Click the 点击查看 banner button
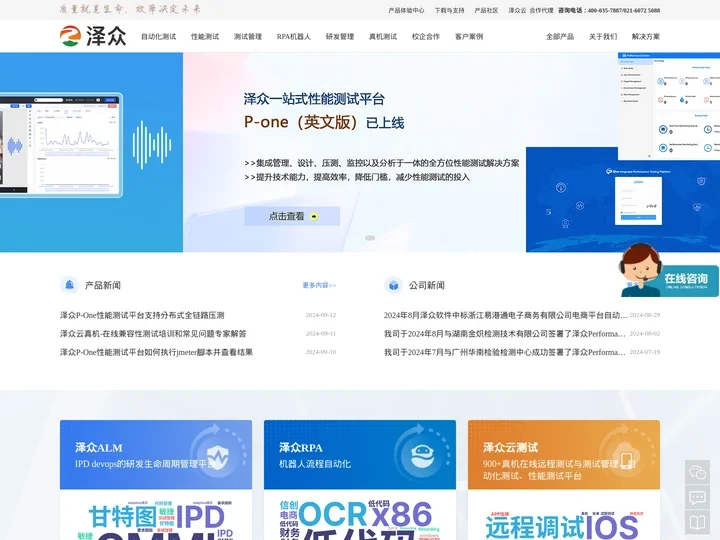The image size is (720, 540). [x=292, y=216]
